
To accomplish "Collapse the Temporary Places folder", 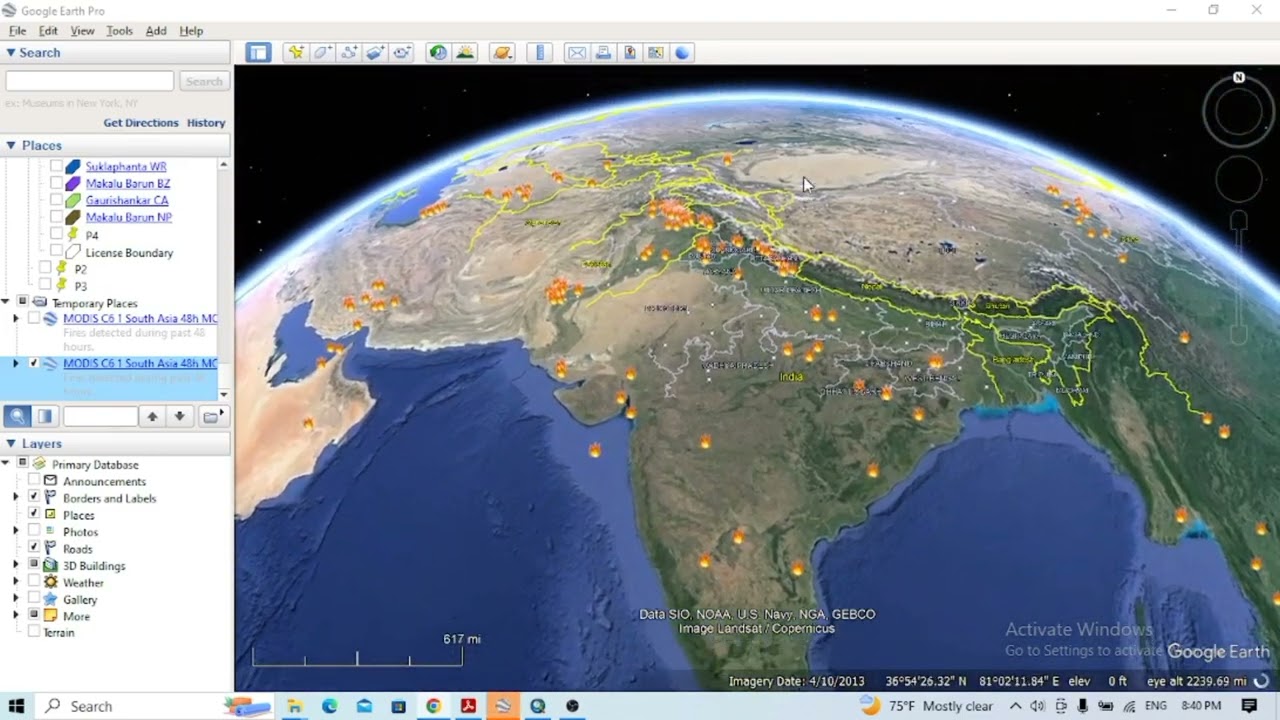I will click(x=7, y=301).
